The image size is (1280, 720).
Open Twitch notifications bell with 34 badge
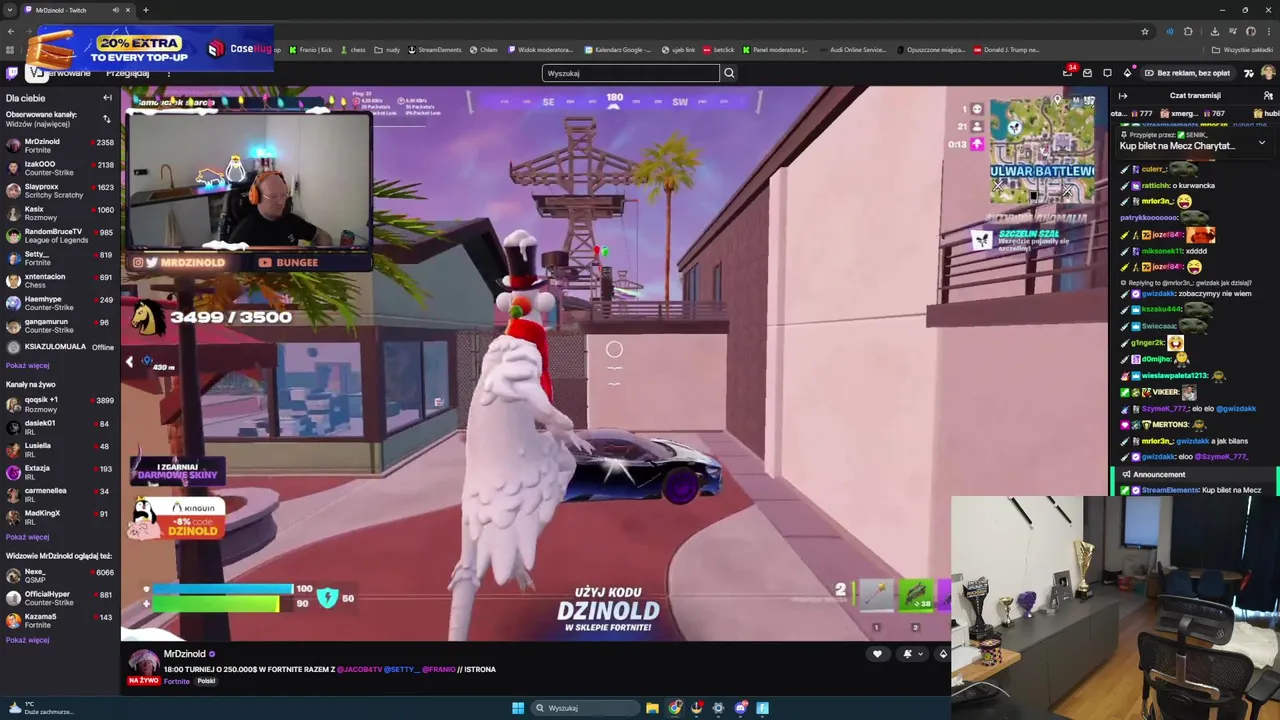click(1068, 73)
